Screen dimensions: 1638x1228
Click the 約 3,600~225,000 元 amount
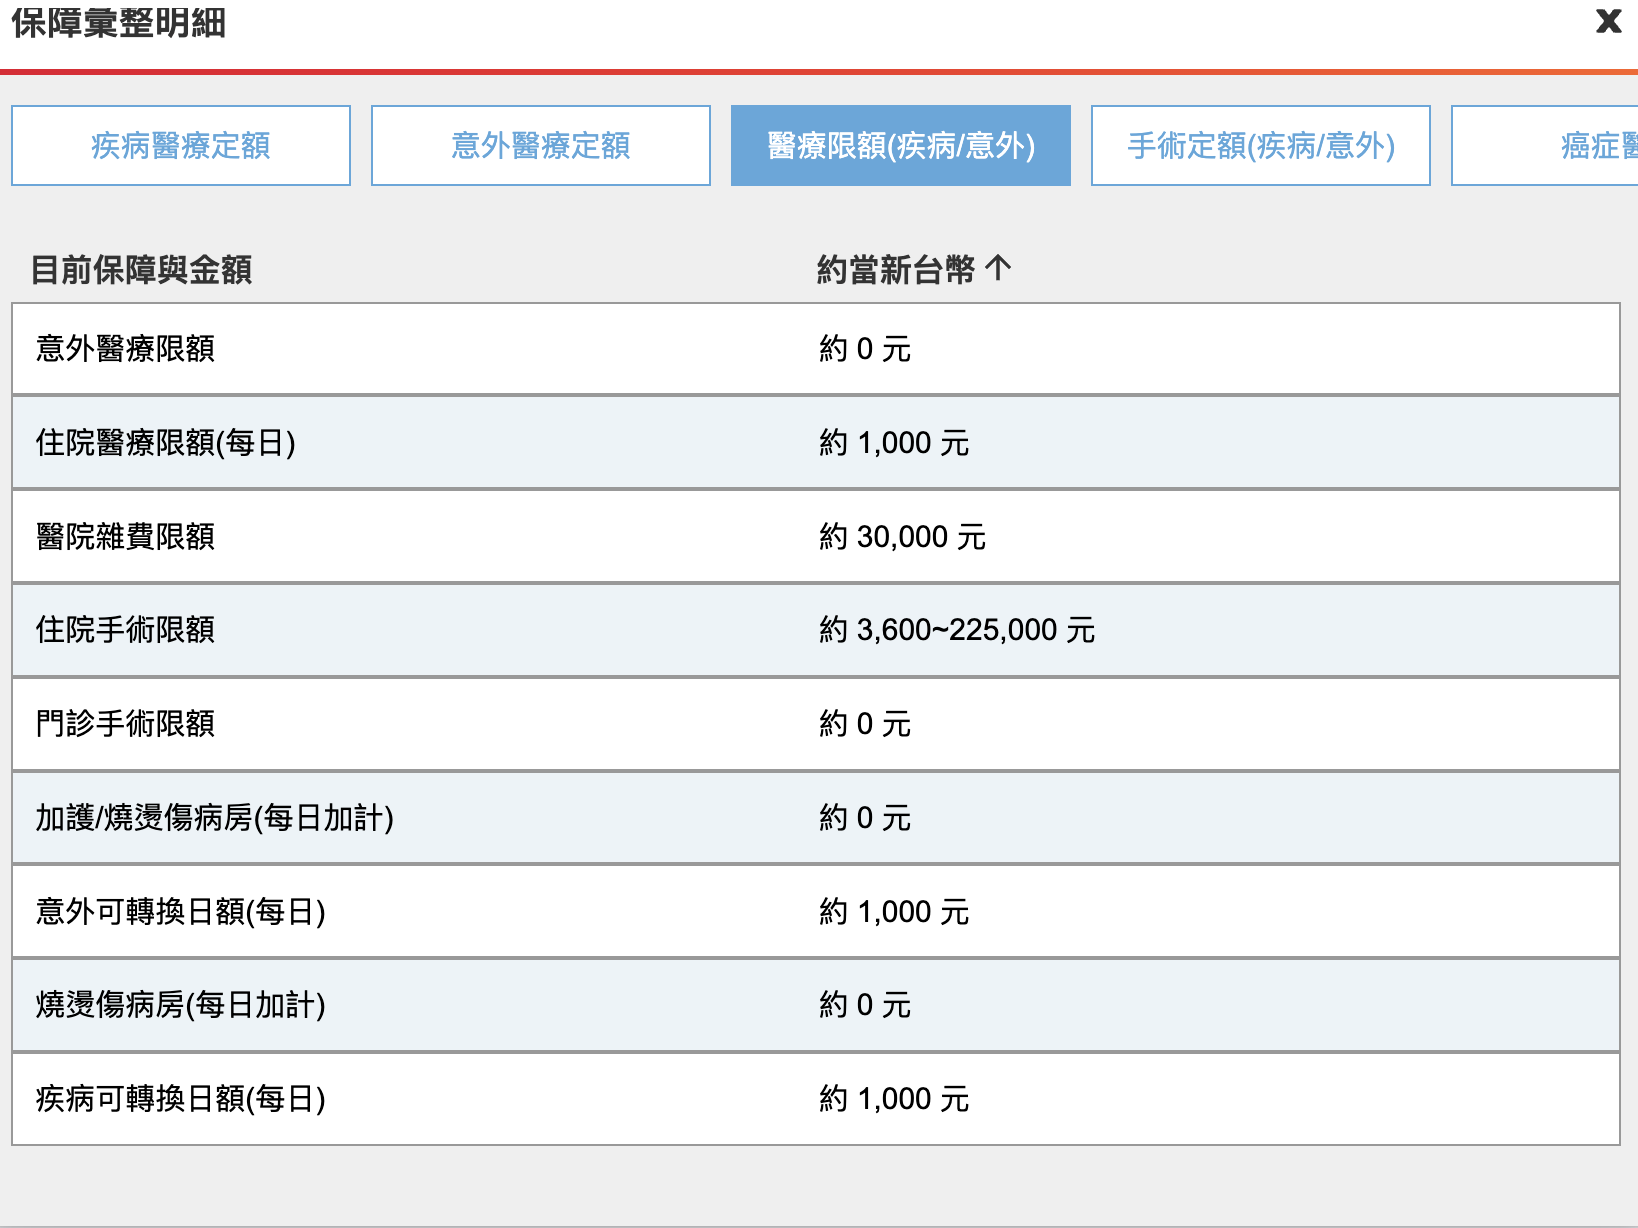956,630
